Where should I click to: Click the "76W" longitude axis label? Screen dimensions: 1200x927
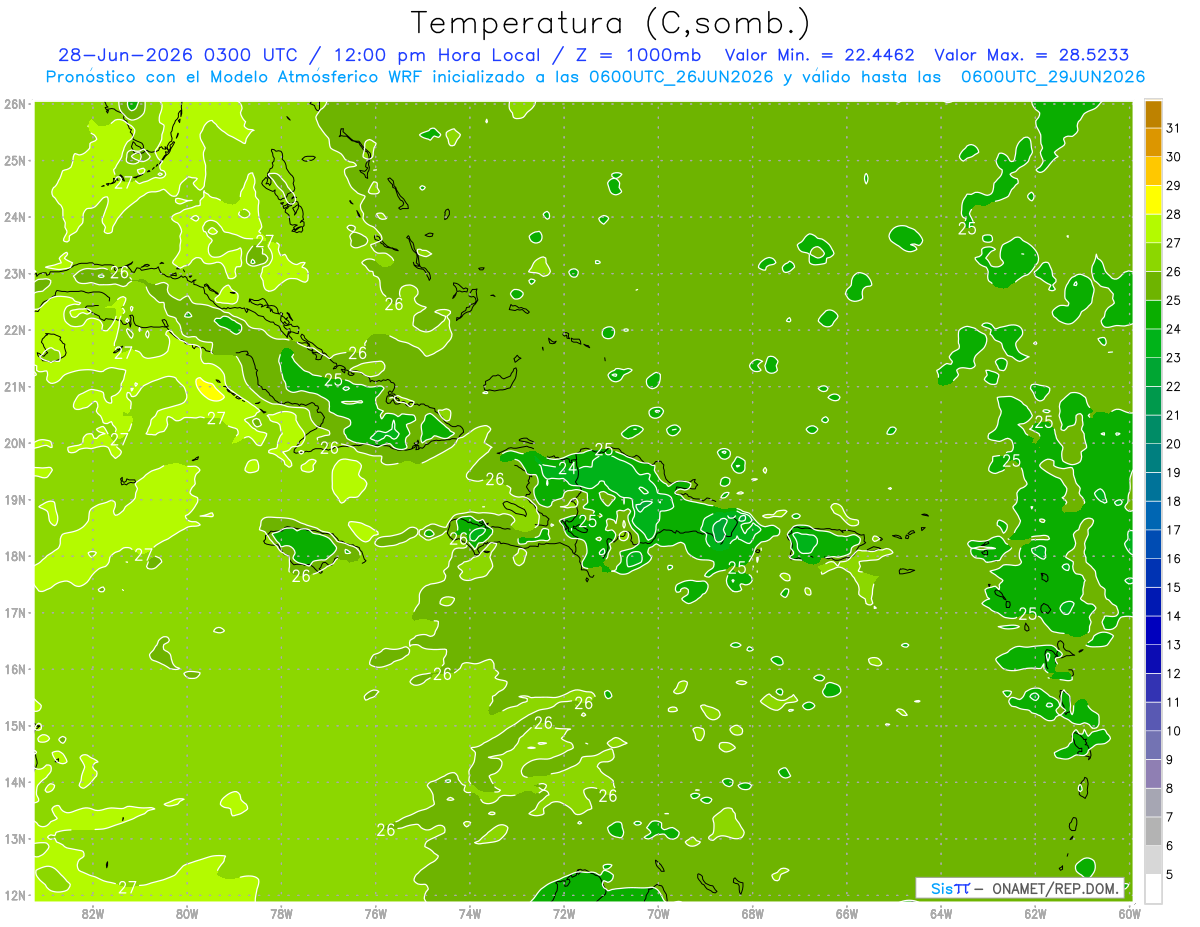(x=376, y=913)
